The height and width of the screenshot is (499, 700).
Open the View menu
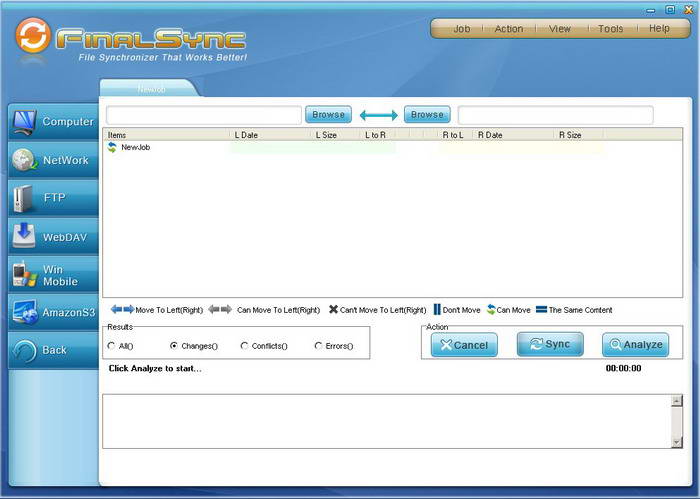click(x=560, y=29)
